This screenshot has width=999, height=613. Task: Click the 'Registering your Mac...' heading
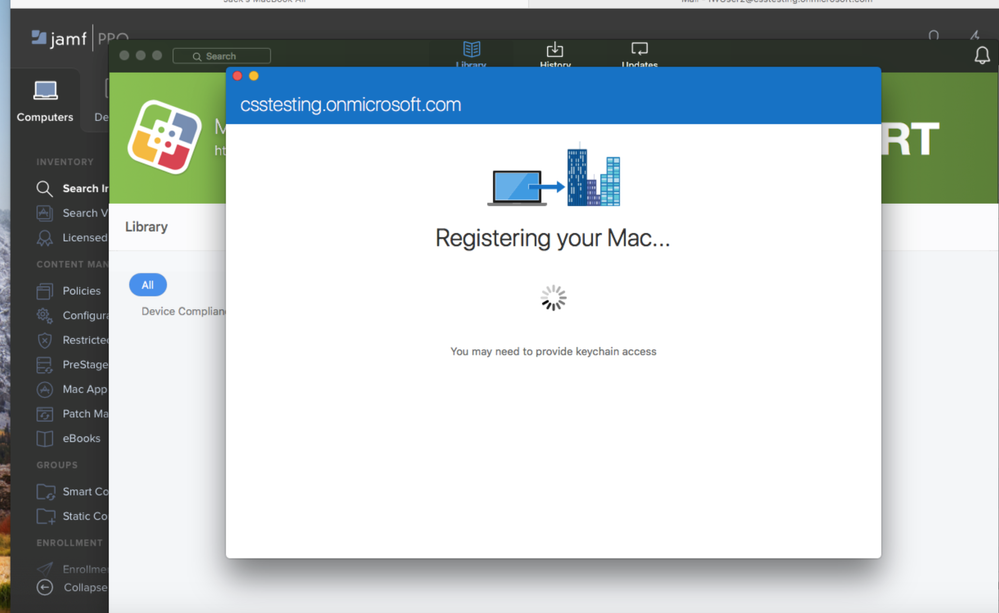552,238
